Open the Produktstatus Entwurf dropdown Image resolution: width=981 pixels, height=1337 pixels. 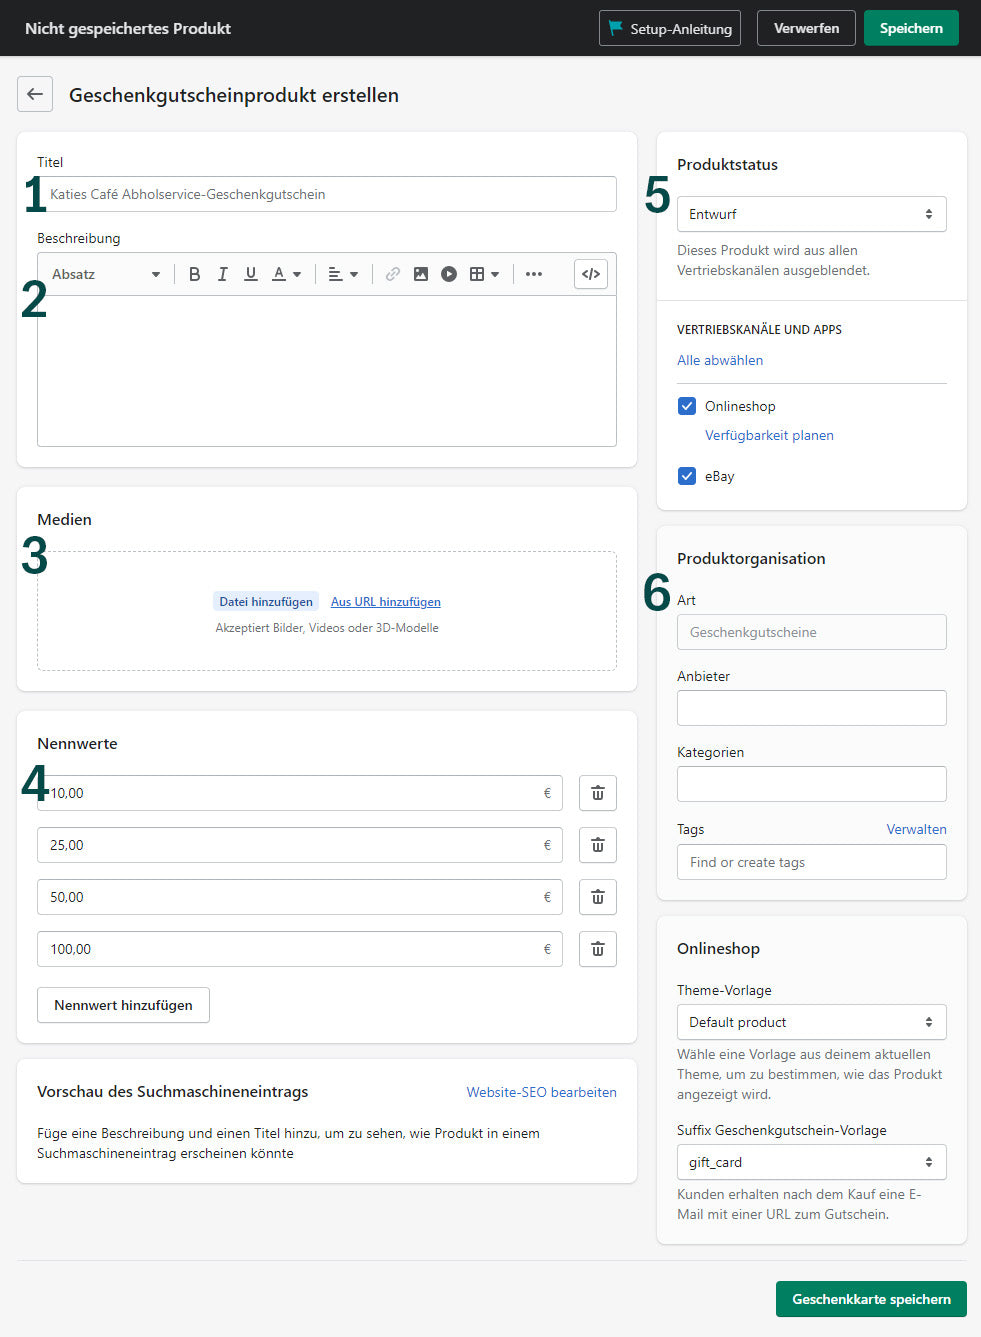(x=811, y=214)
